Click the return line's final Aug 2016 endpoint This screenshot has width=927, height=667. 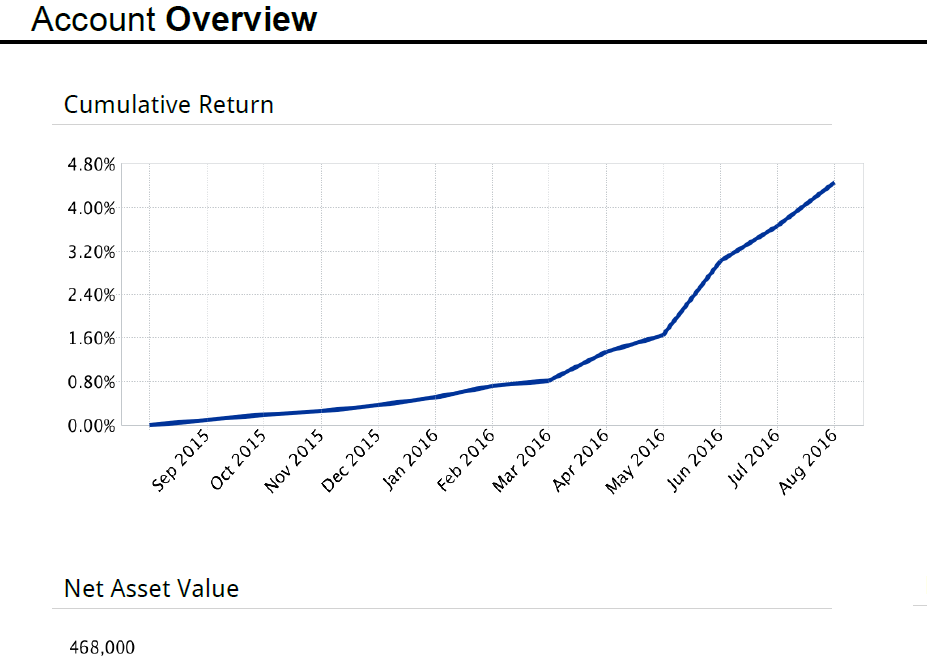click(x=833, y=184)
